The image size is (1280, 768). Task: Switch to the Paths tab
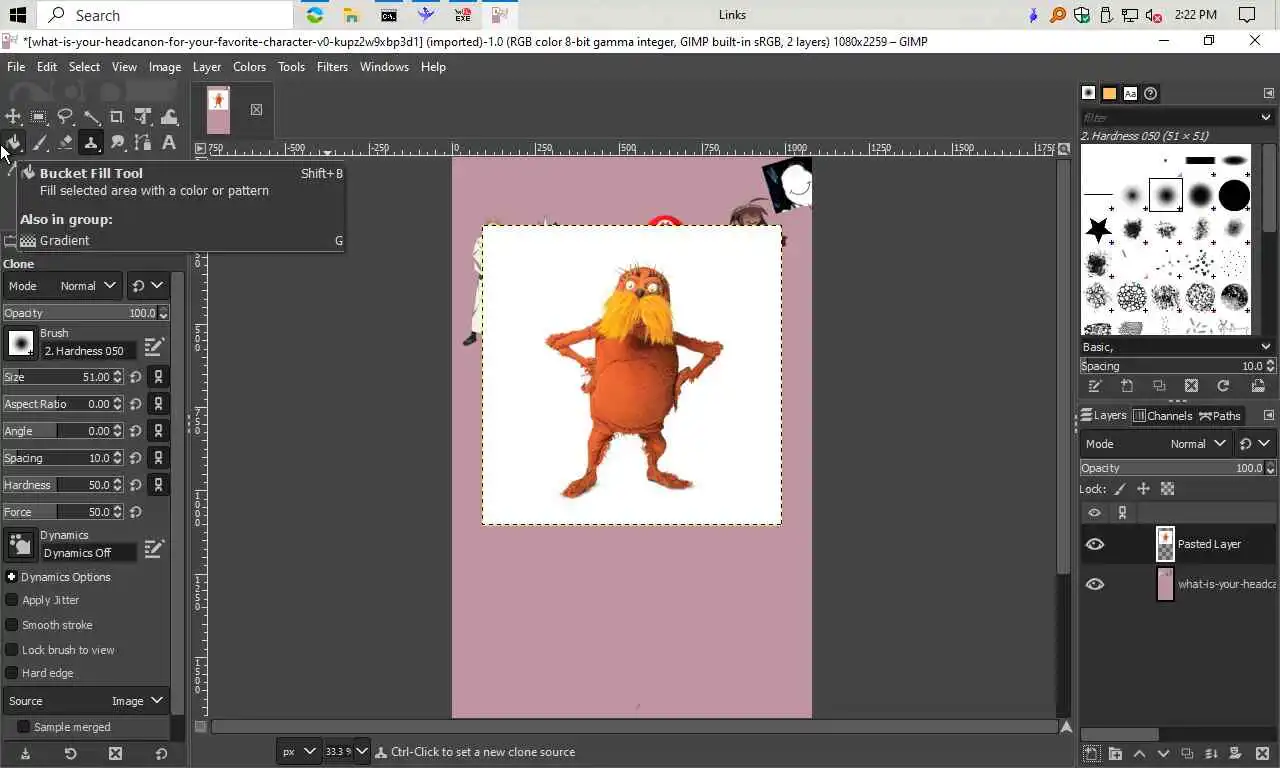click(1220, 416)
